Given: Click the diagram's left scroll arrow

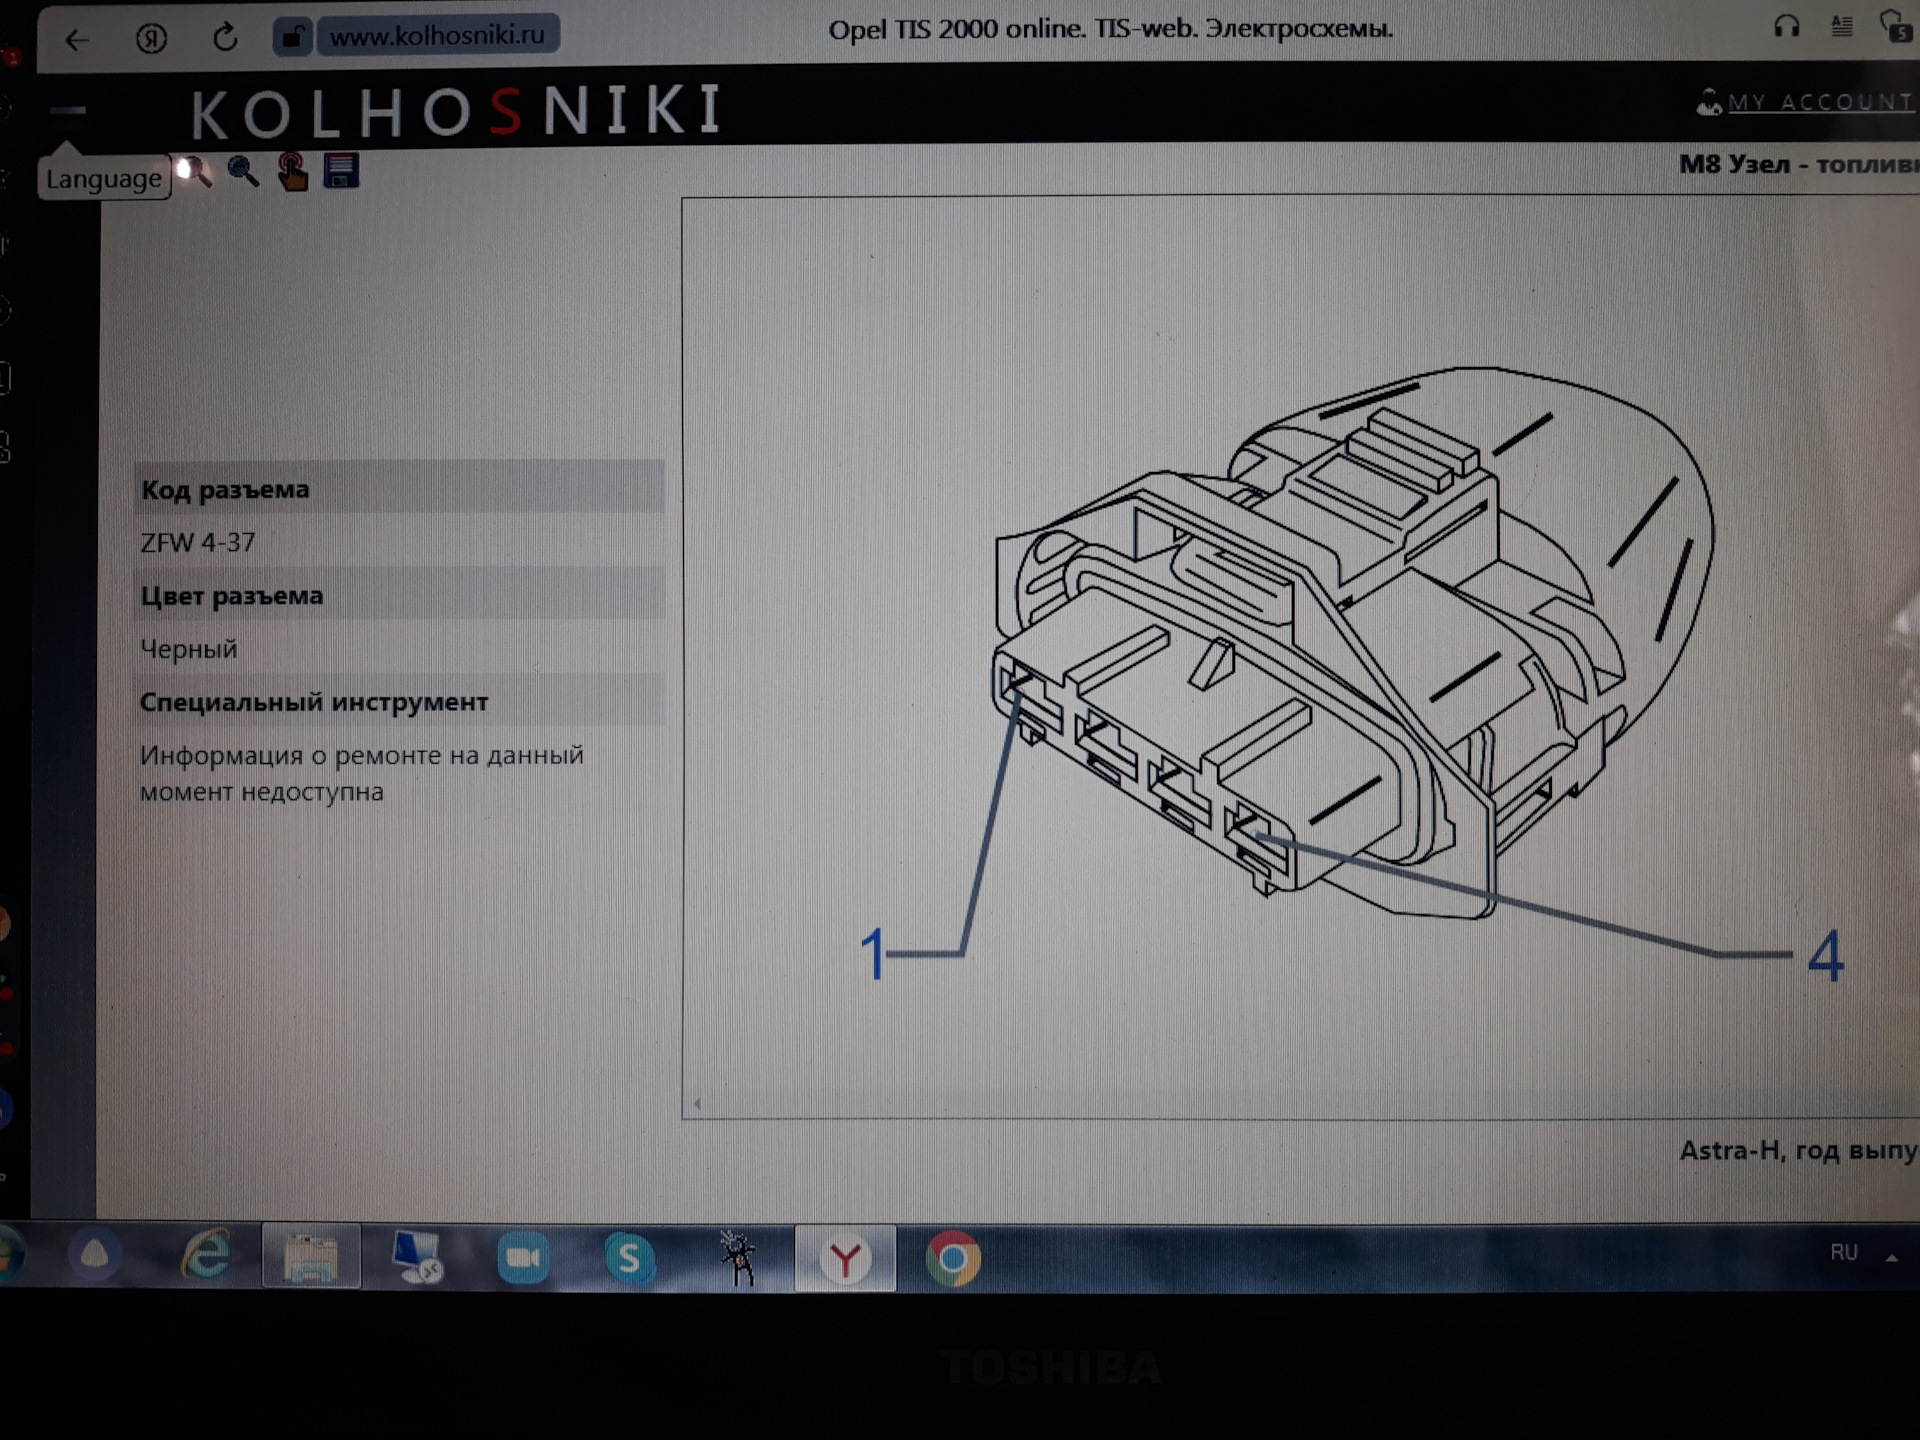Looking at the screenshot, I should [697, 1104].
